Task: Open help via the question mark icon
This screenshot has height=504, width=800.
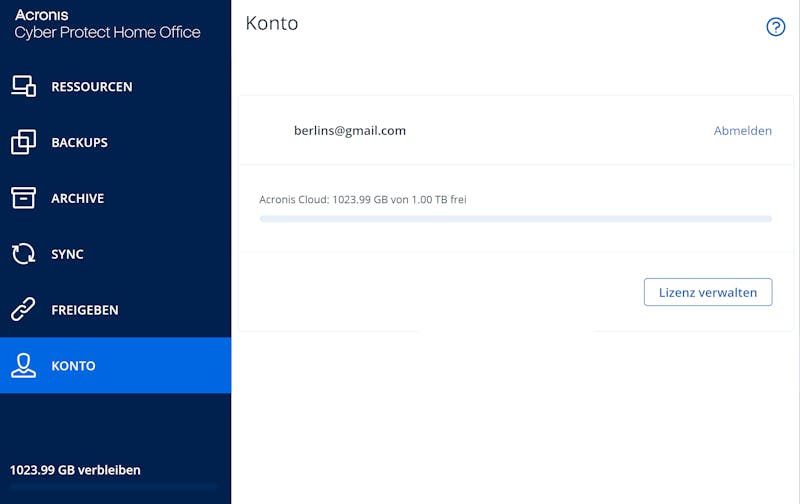Action: (776, 27)
